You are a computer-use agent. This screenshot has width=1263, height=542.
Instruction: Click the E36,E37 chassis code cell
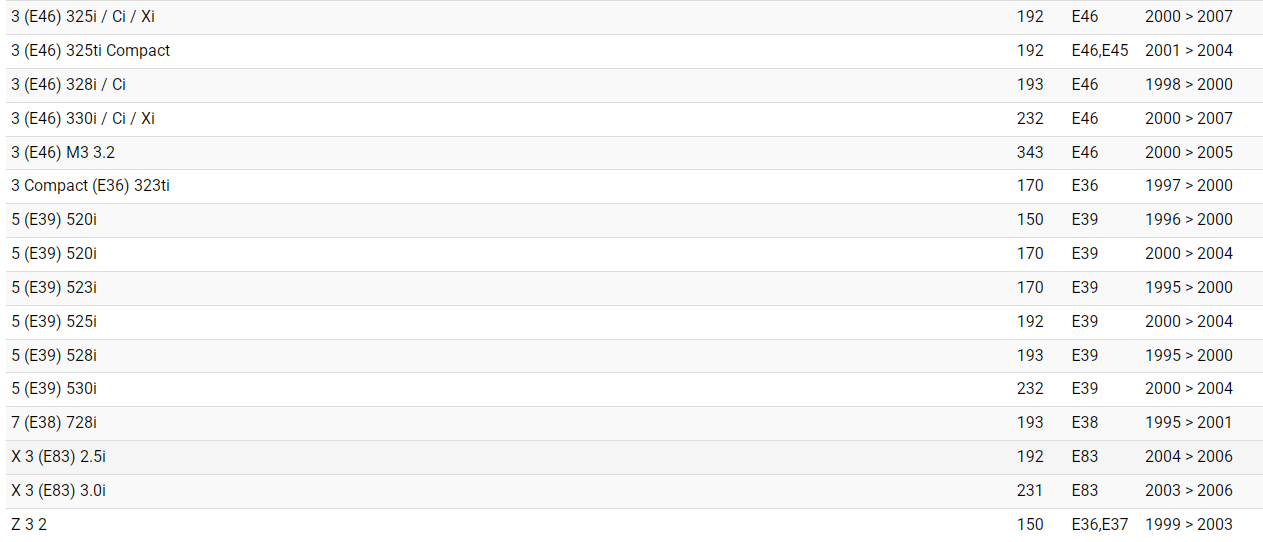pos(1099,525)
